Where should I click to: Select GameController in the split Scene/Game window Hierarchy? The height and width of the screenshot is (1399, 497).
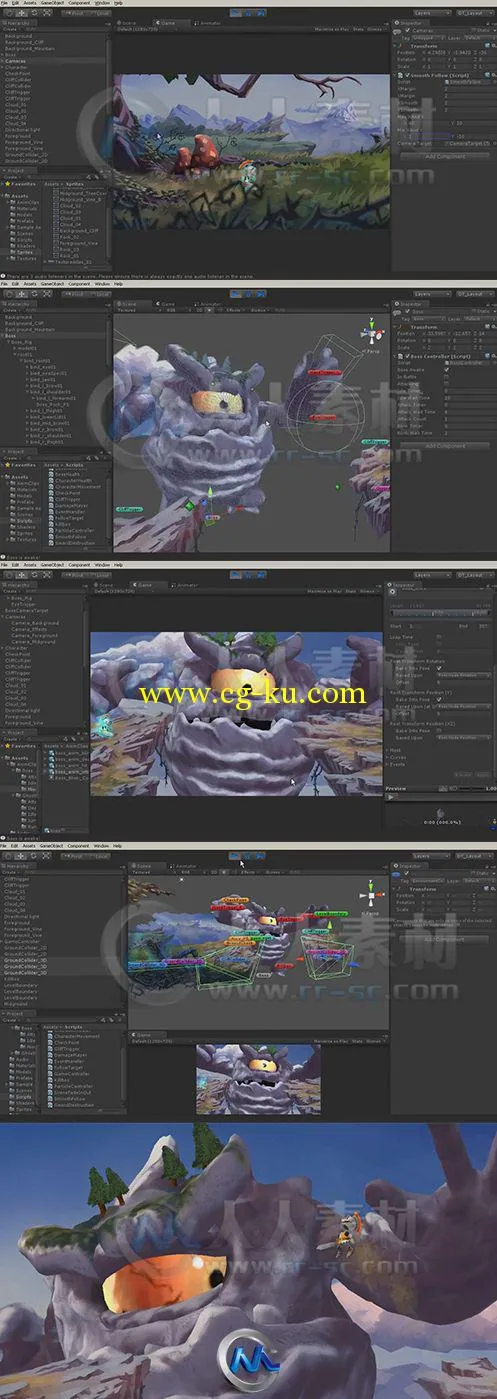(x=23, y=941)
